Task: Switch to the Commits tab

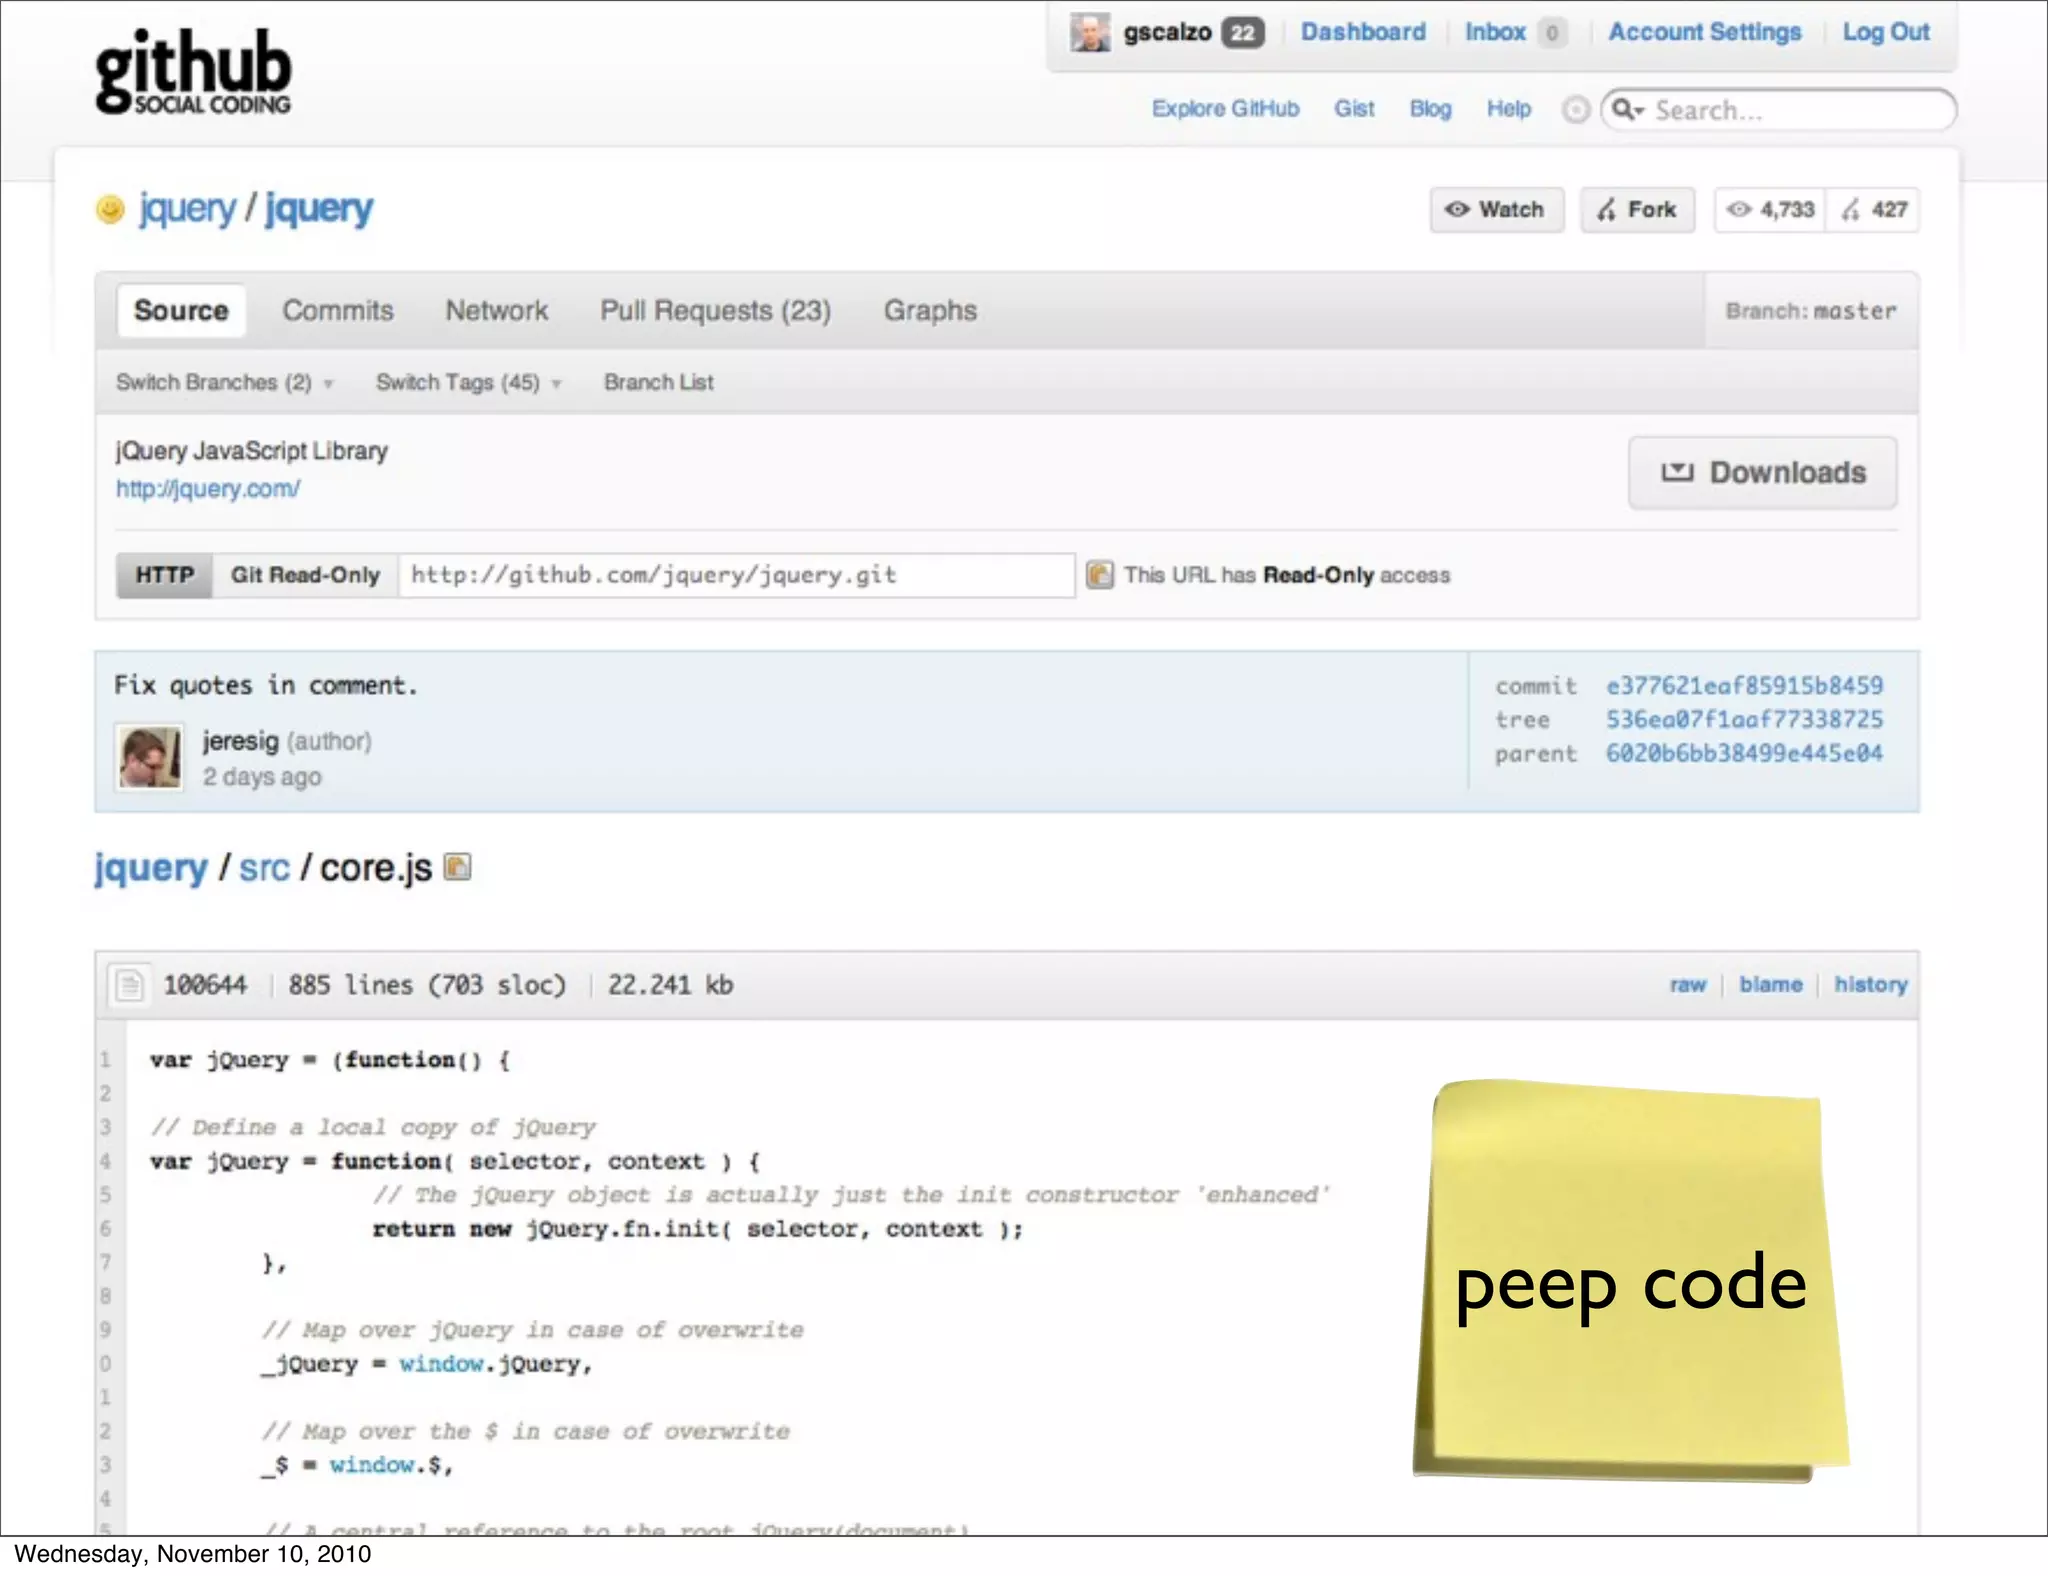Action: (338, 311)
